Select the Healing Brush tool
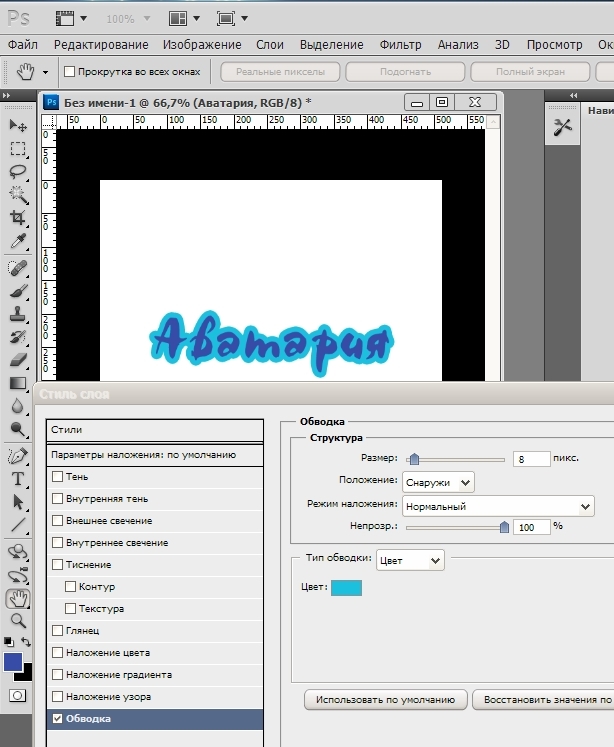The image size is (614, 747). (18, 268)
